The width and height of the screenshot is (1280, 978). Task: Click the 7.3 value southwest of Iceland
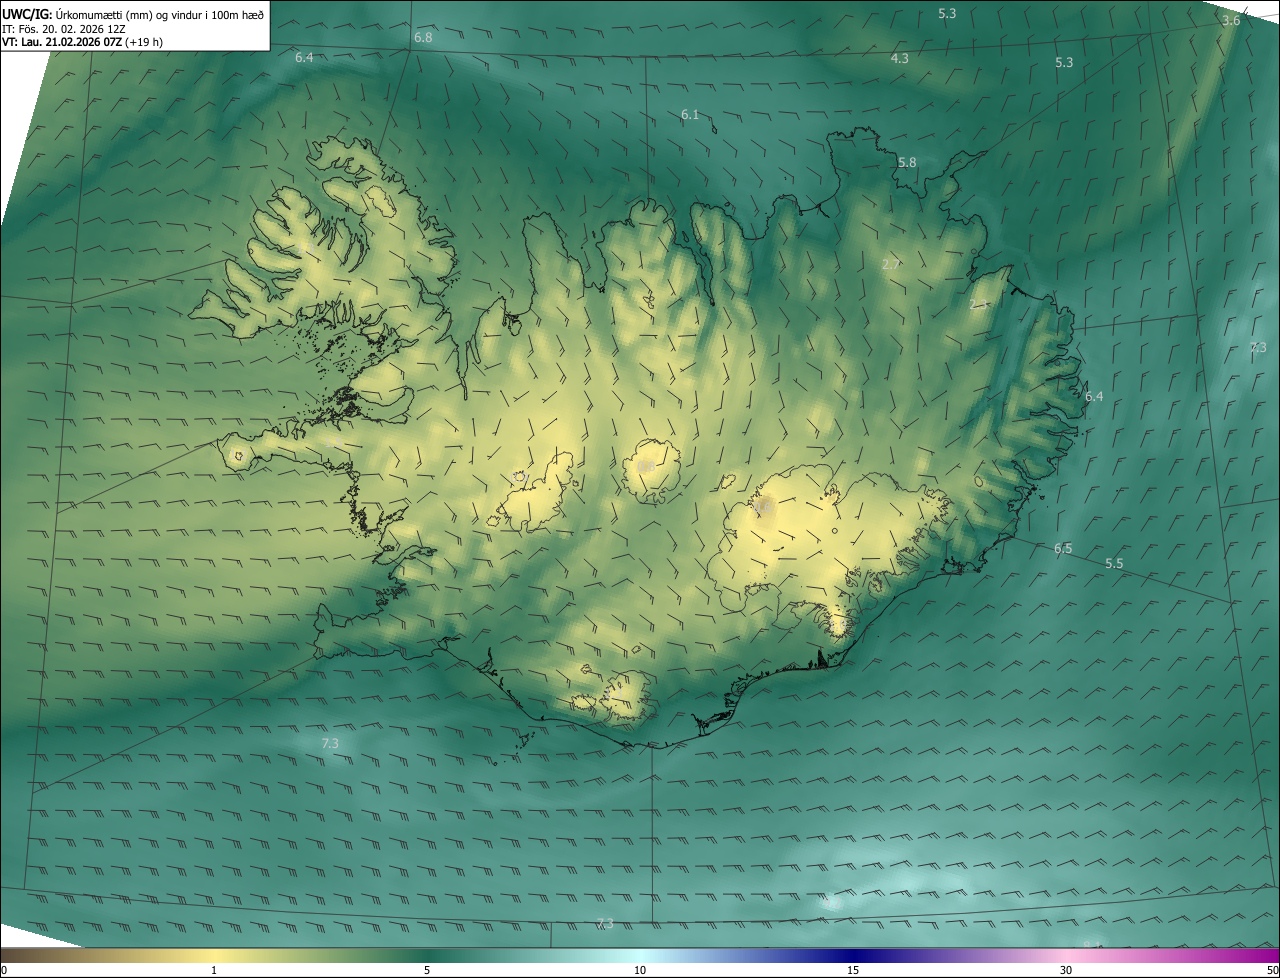point(330,743)
